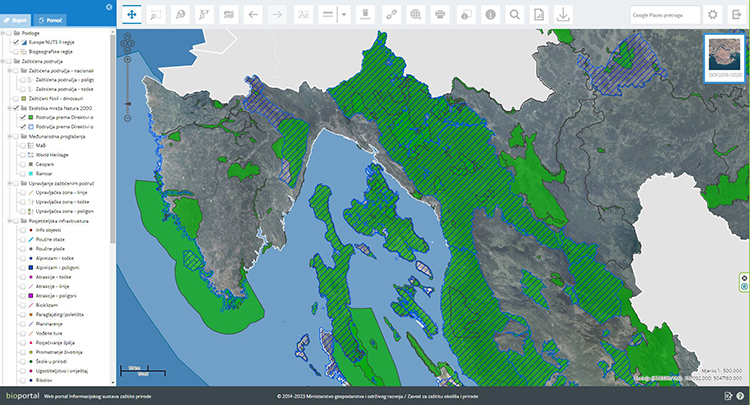Open the info identify tool

[x=490, y=14]
